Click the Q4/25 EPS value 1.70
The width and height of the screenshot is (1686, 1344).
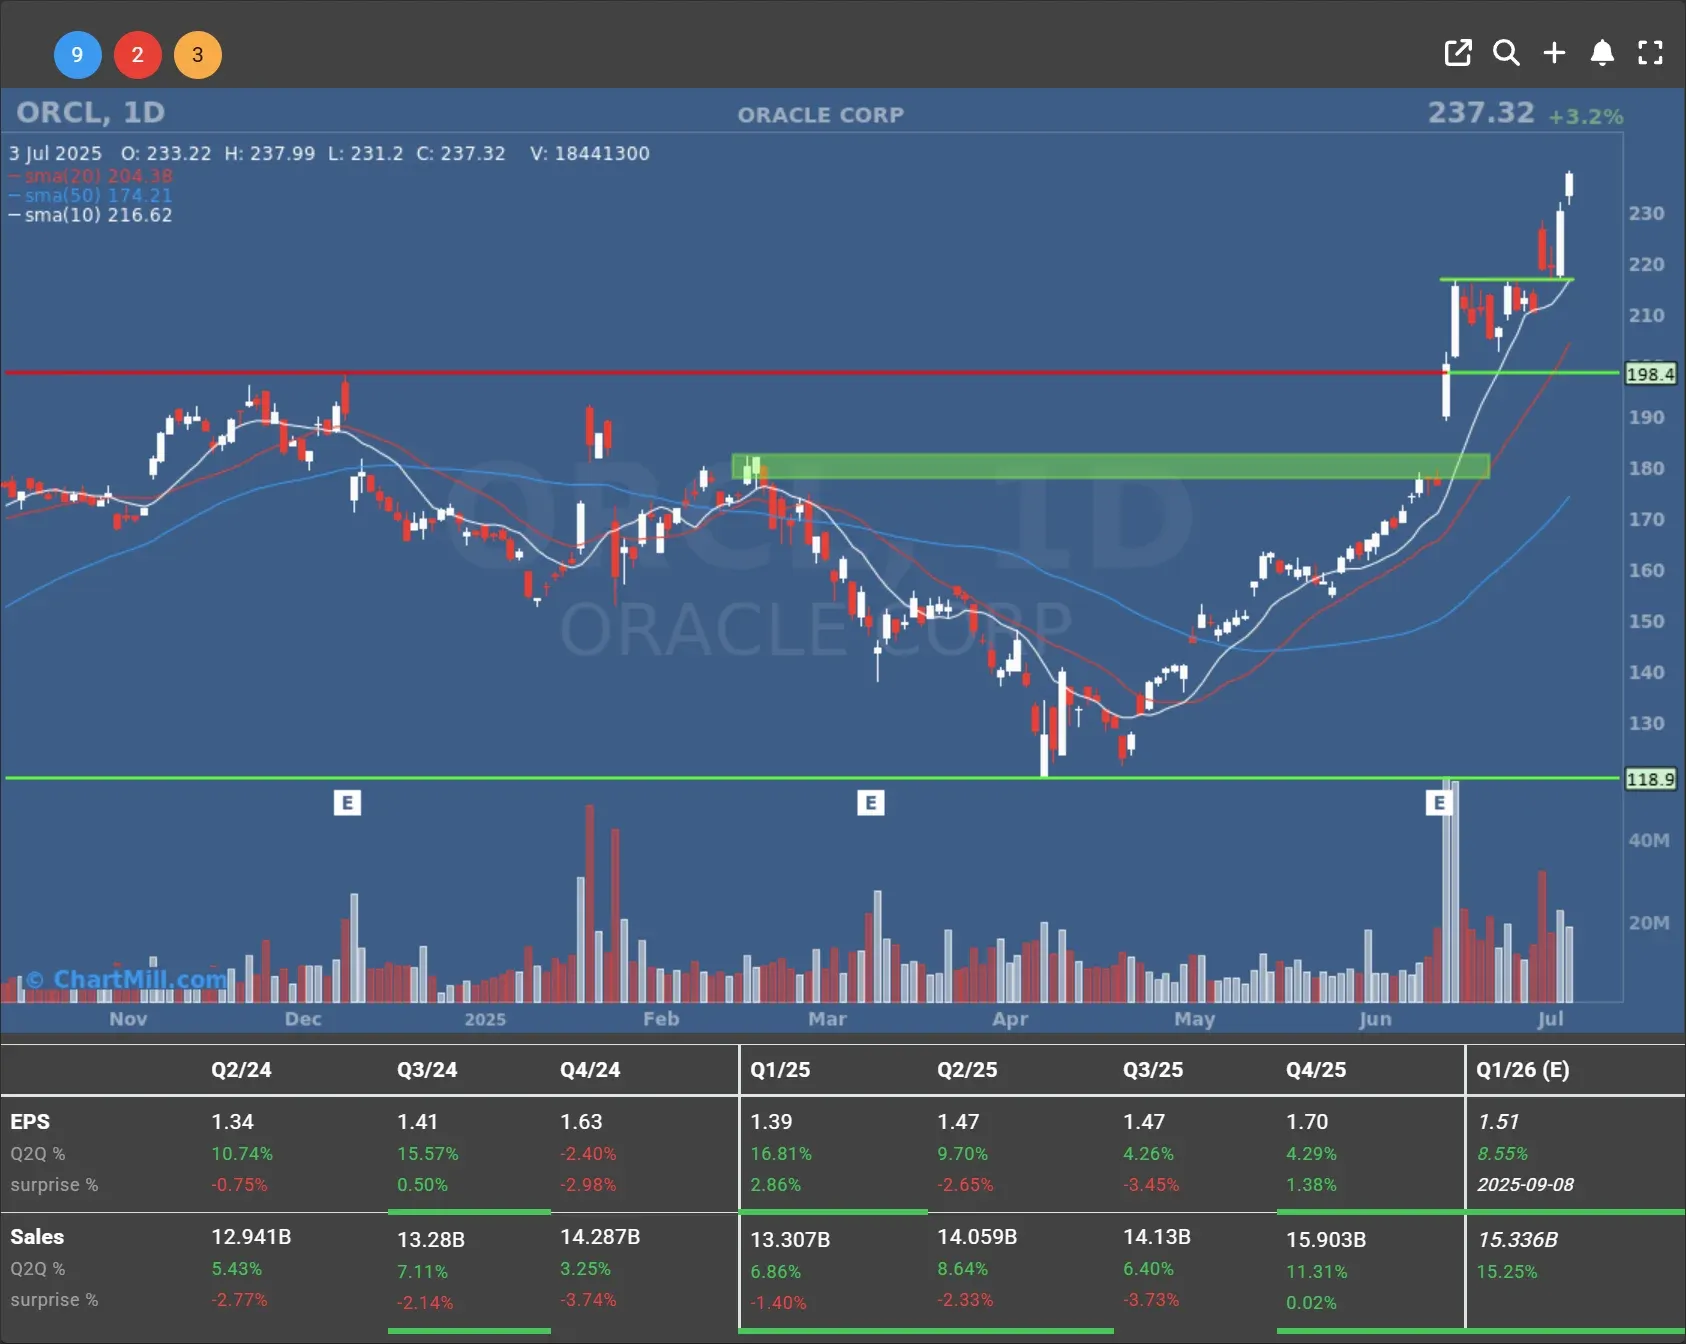(1307, 1122)
